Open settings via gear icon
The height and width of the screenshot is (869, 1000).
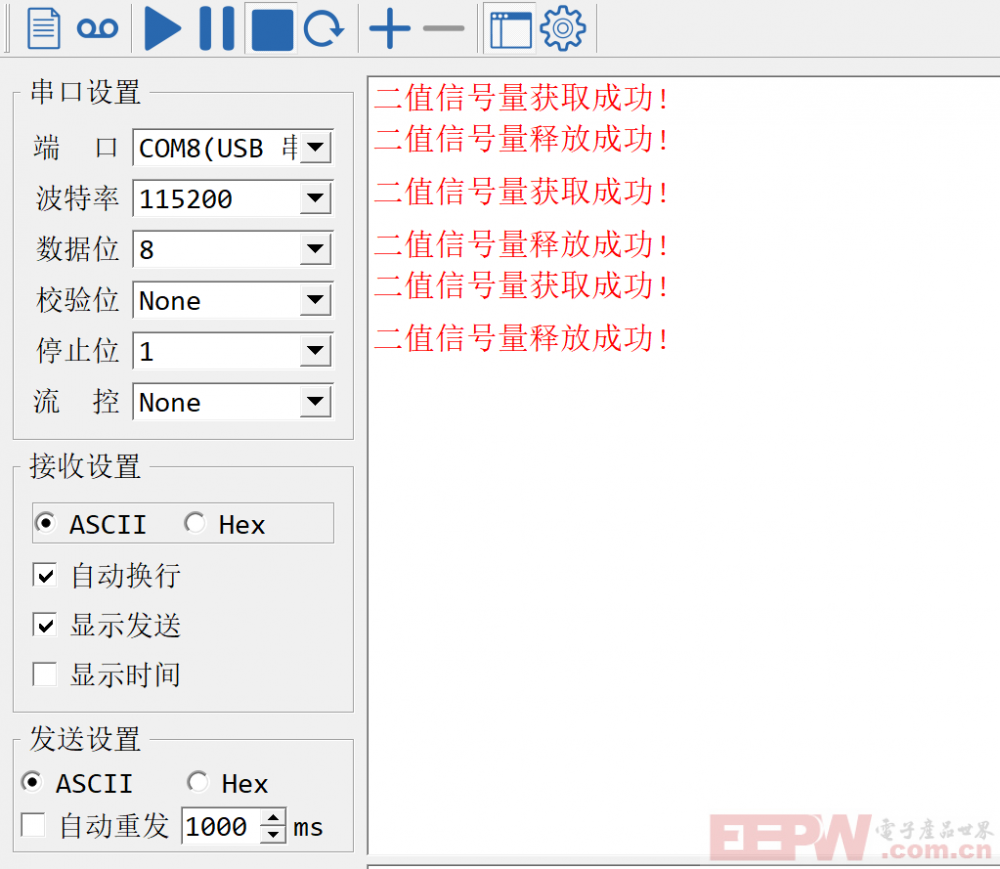point(562,29)
